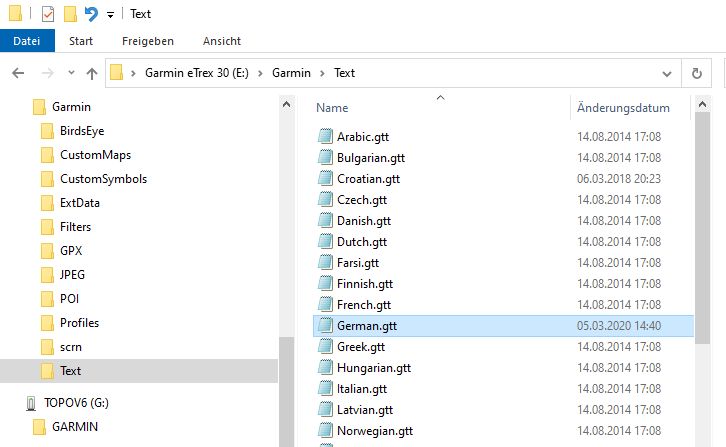
Task: Select the Farsi.gtt file icon
Action: tap(325, 263)
